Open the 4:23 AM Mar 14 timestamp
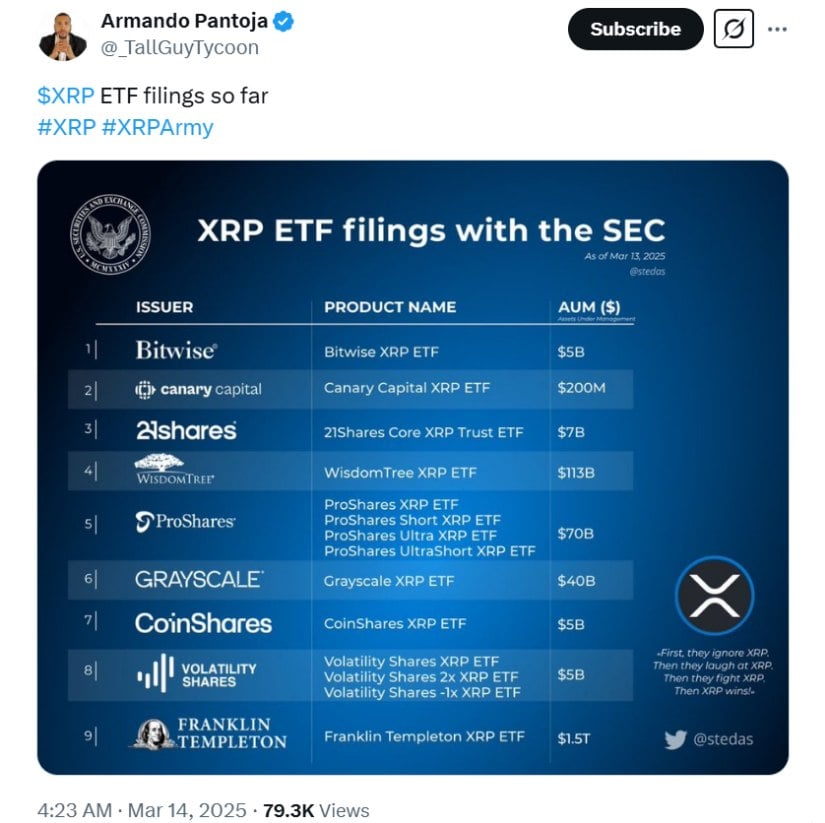 pyautogui.click(x=143, y=810)
